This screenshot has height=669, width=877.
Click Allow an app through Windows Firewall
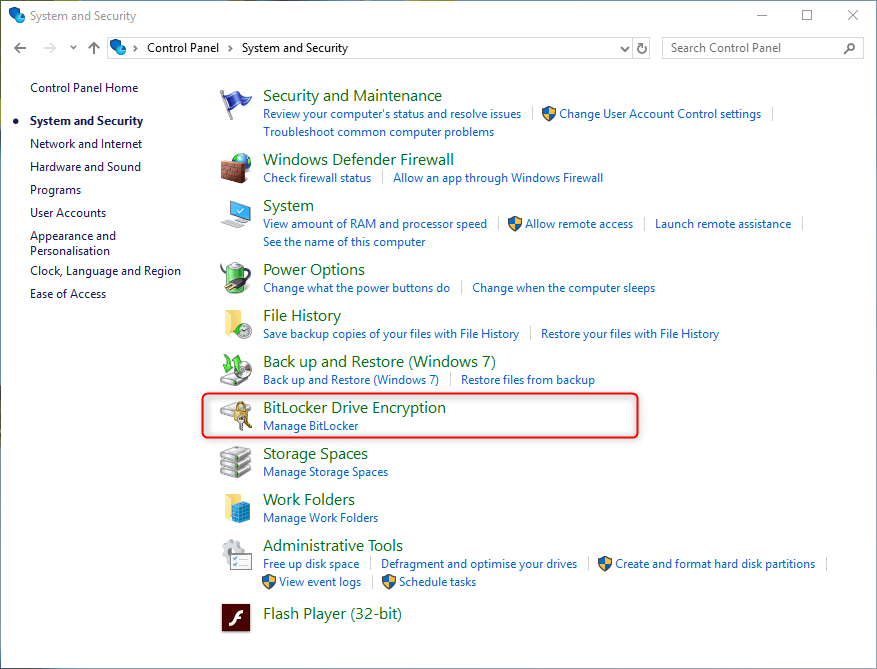coord(498,178)
